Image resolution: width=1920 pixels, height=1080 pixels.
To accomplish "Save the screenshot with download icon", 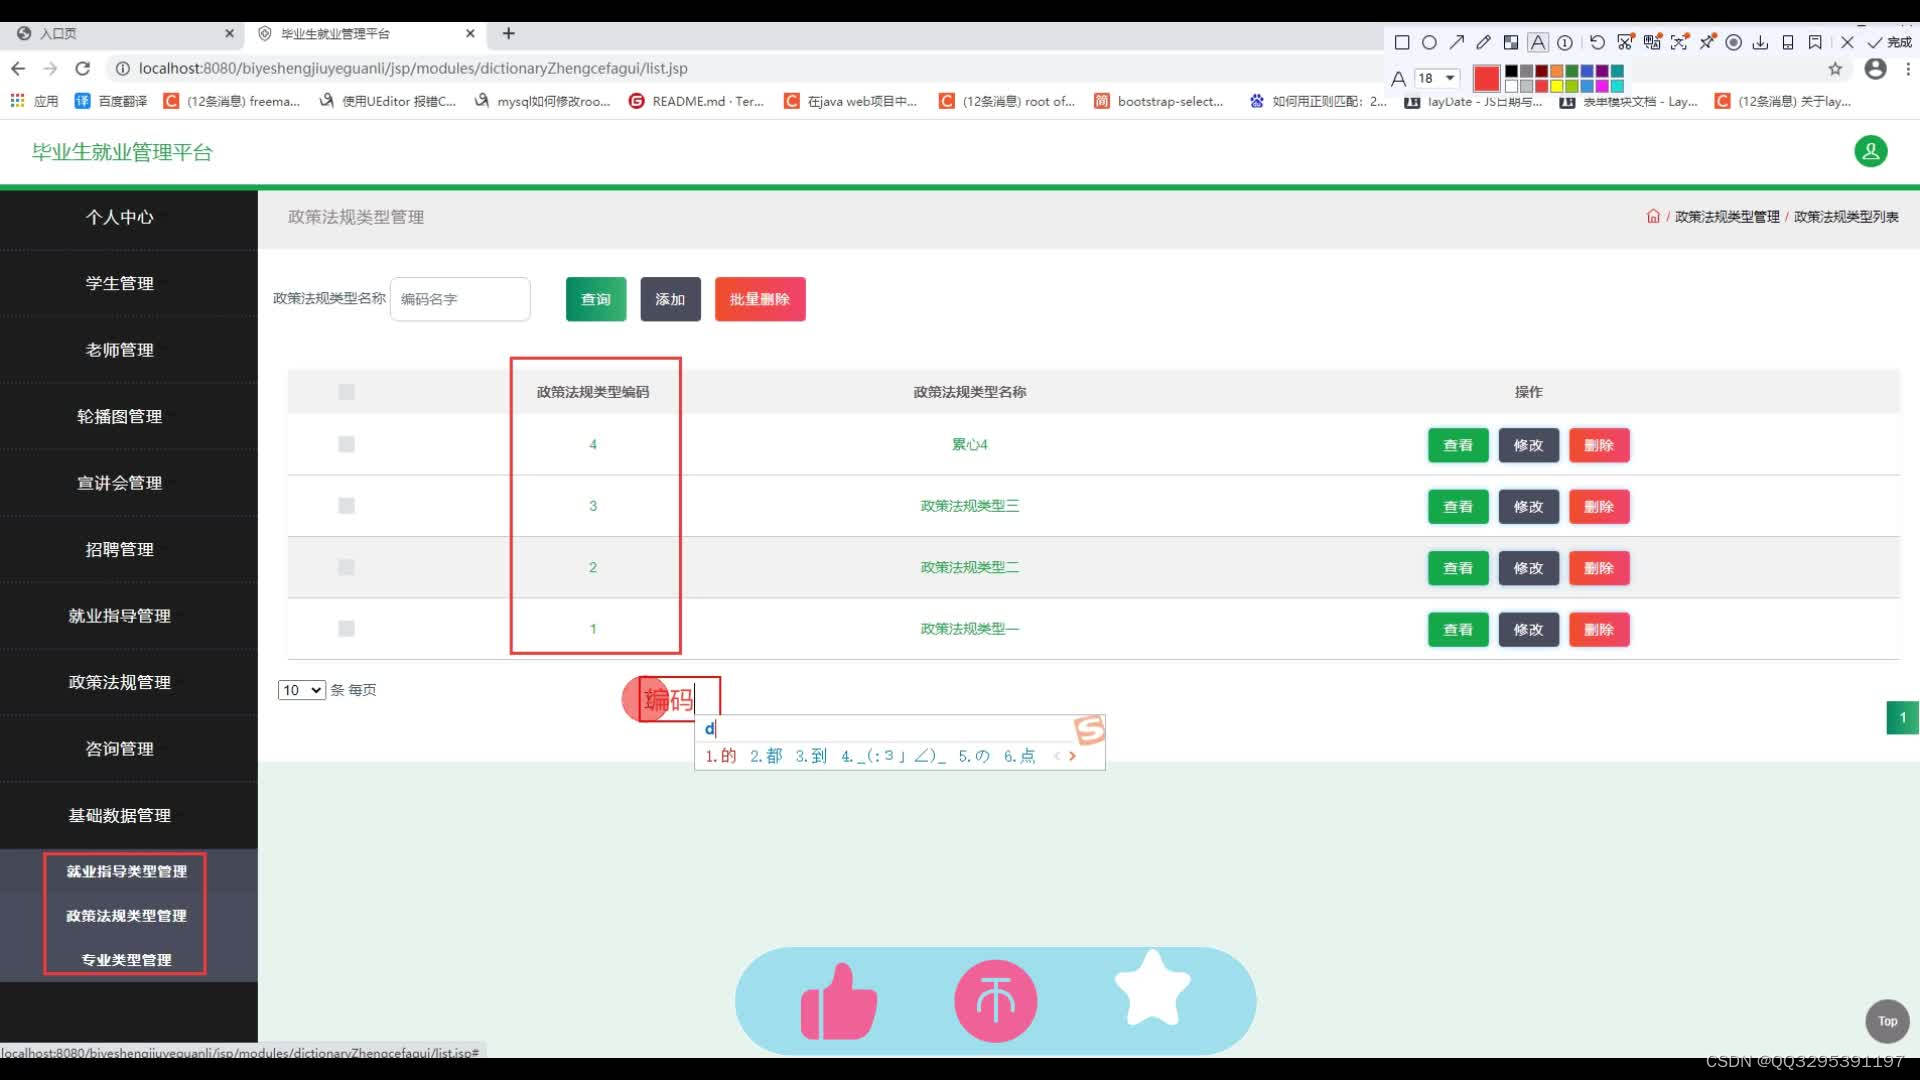I will (x=1761, y=43).
